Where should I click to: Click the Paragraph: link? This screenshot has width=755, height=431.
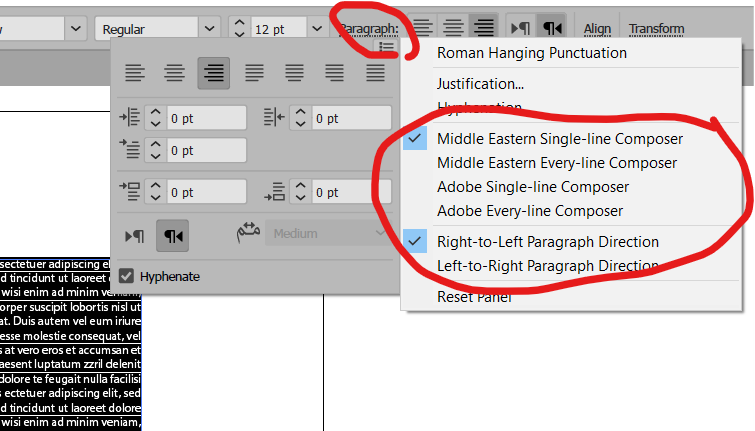click(370, 29)
